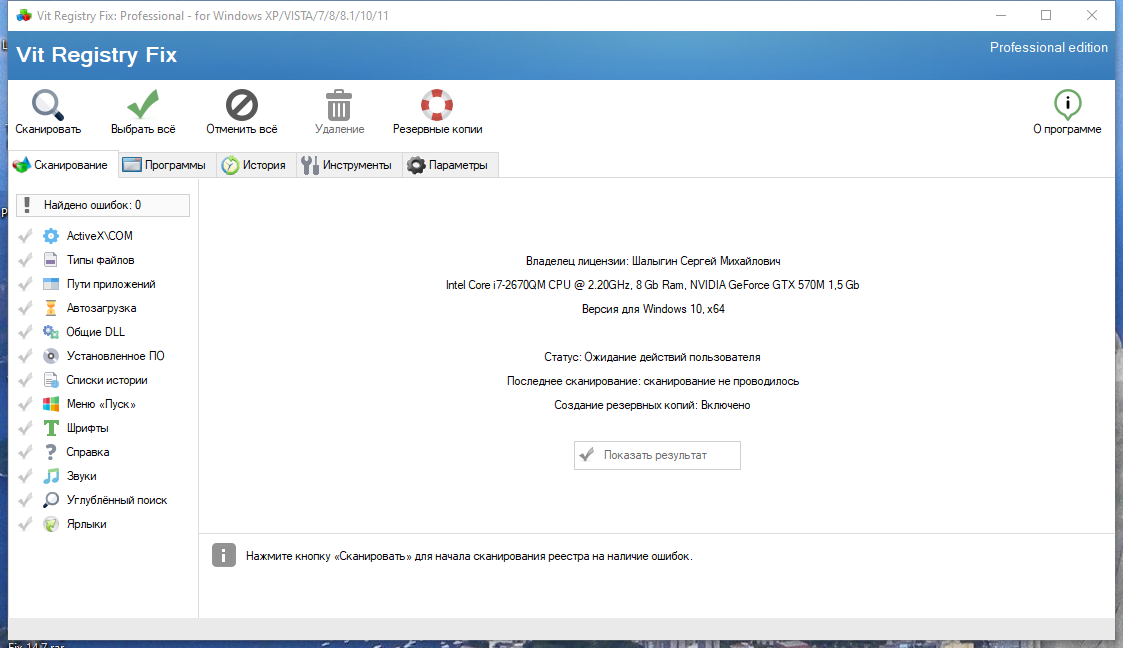Select the Углублённый поиск category label
Screen dimensions: 1123x648
point(117,500)
